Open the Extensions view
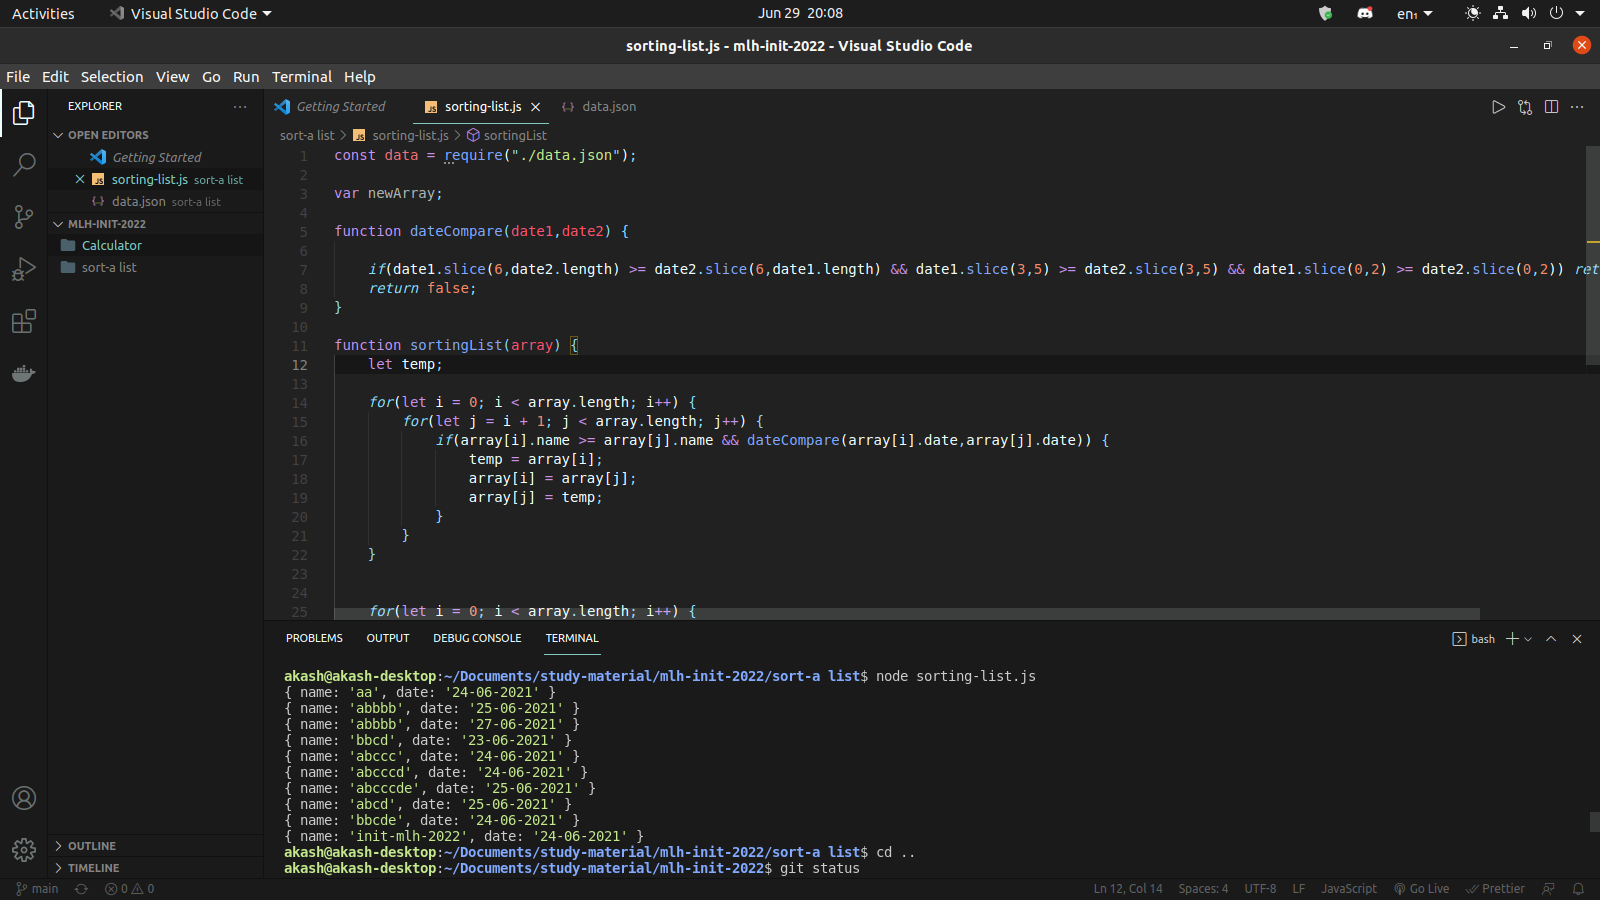This screenshot has width=1600, height=900. tap(24, 321)
